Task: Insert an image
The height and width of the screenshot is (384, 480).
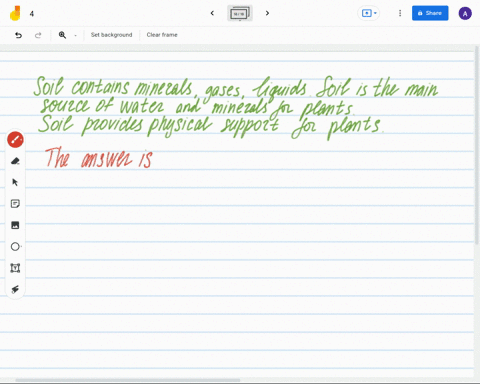Action: tap(15, 225)
